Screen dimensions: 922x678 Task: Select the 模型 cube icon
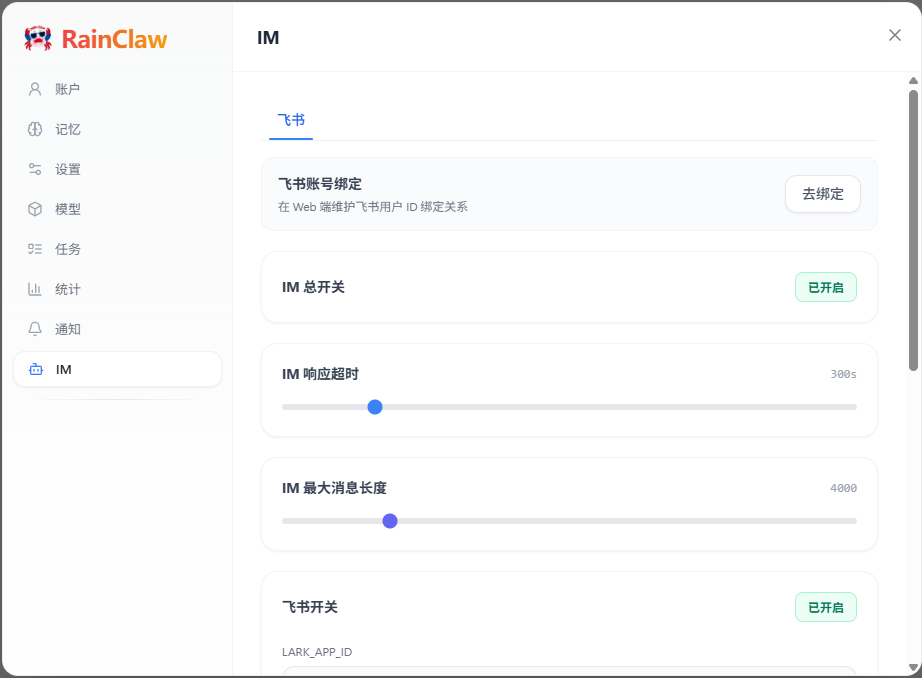(35, 209)
